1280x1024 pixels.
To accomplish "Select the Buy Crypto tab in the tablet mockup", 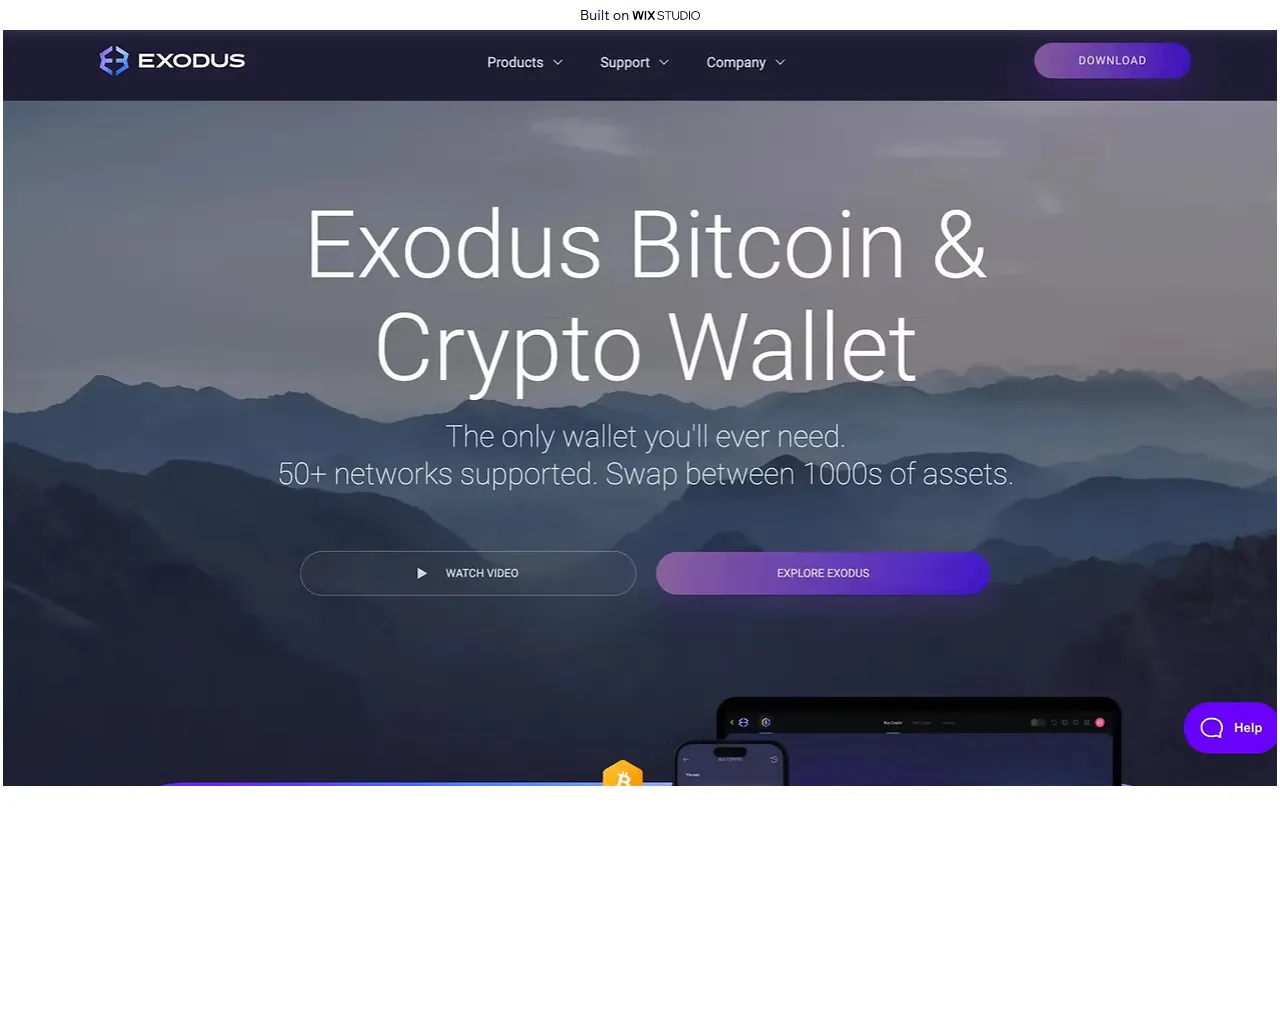I will click(x=893, y=722).
